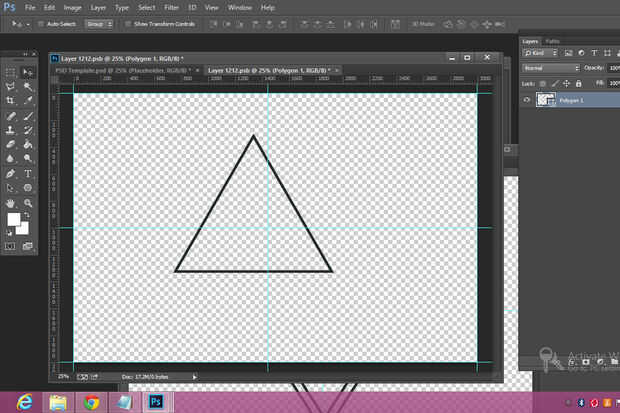Filter layers by shape layers icon
Screen dimensions: 620x413
pos(607,53)
